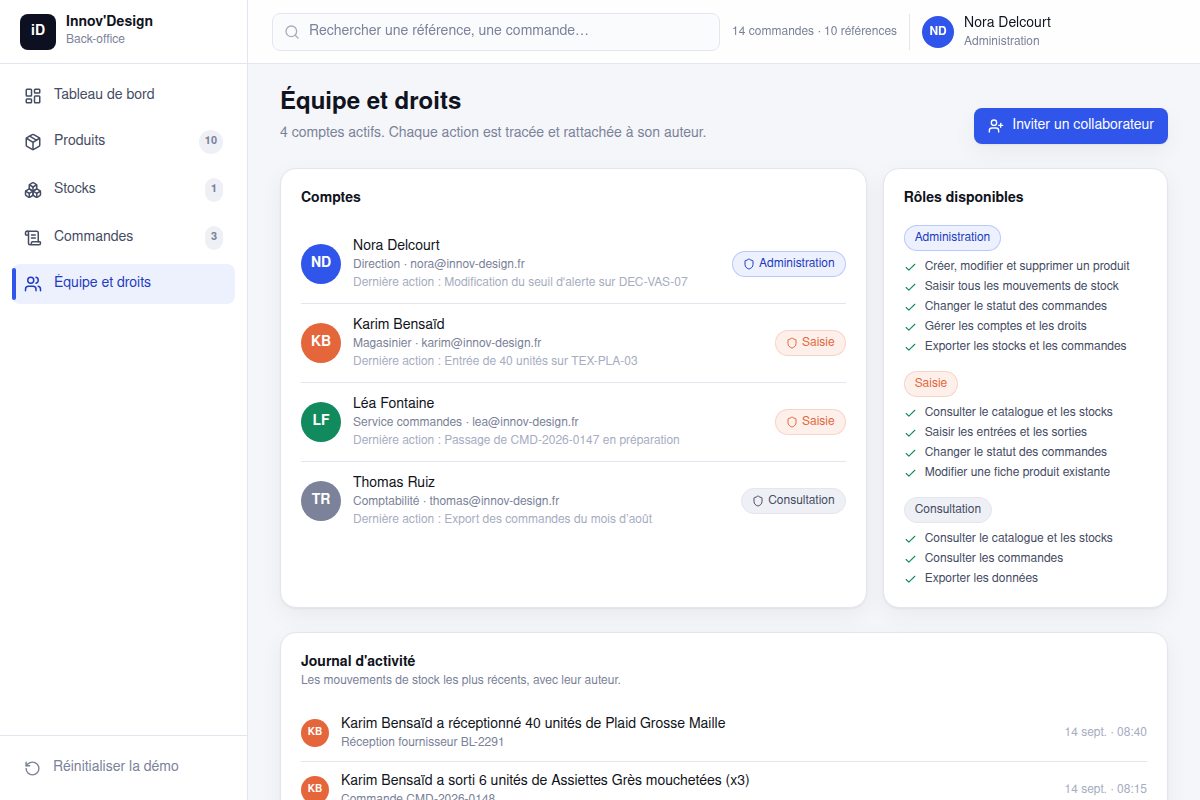The height and width of the screenshot is (800, 1200).
Task: Click Karim Bensaïd's KB avatar in Comptes
Action: [321, 343]
